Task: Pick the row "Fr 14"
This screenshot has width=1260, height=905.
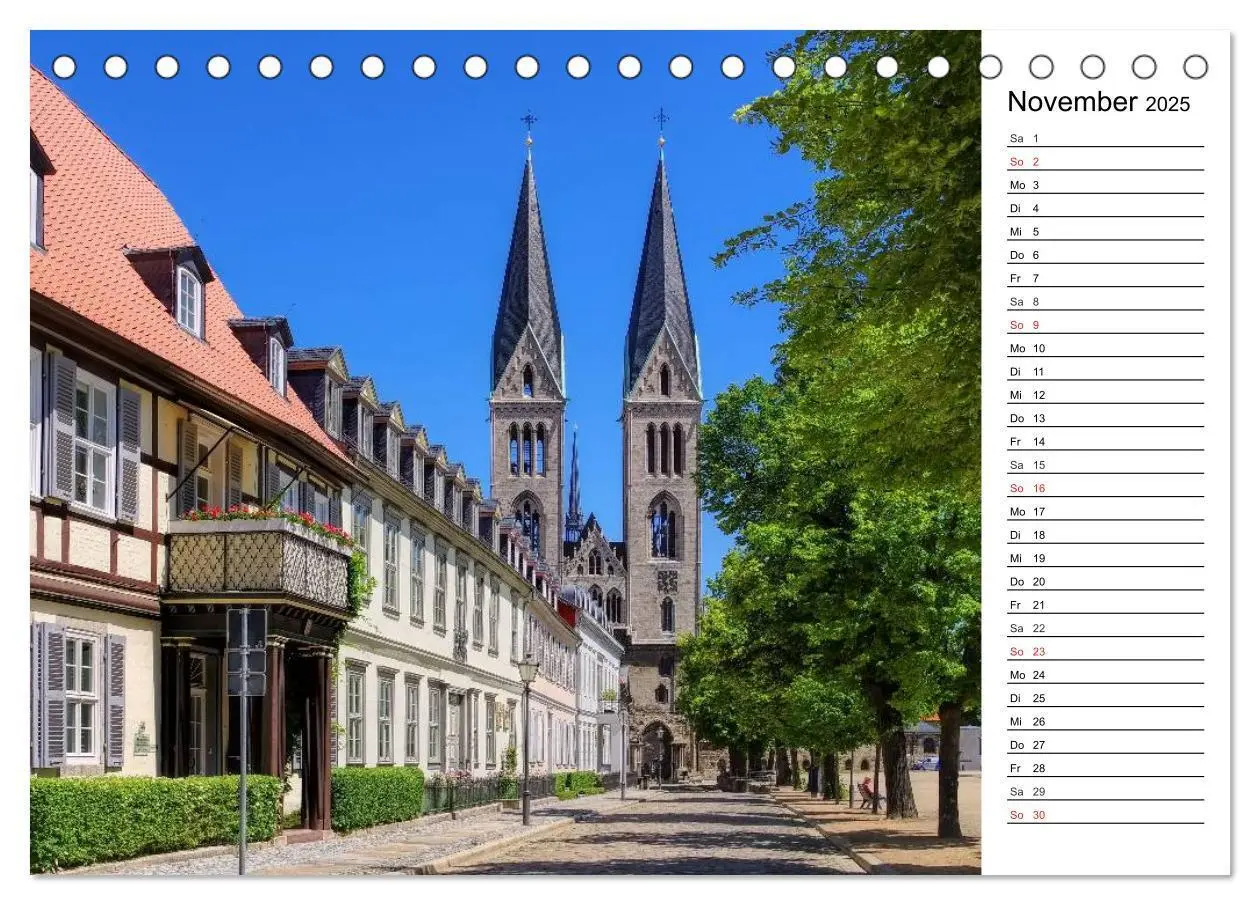Action: (1105, 442)
